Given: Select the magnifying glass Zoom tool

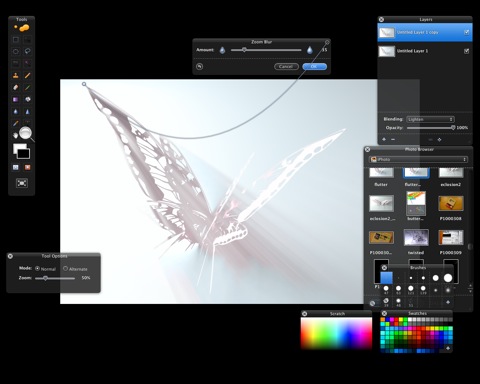Looking at the screenshot, I should coord(26,133).
